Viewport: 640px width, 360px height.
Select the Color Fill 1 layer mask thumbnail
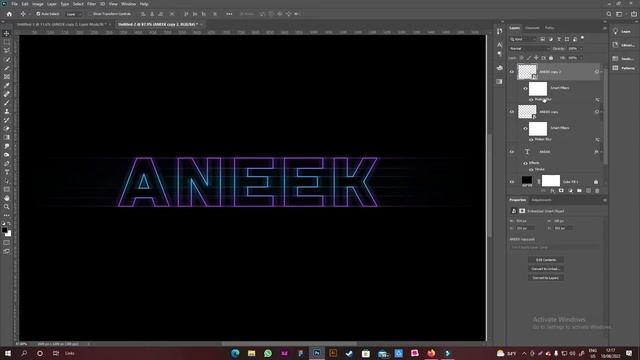click(x=551, y=180)
